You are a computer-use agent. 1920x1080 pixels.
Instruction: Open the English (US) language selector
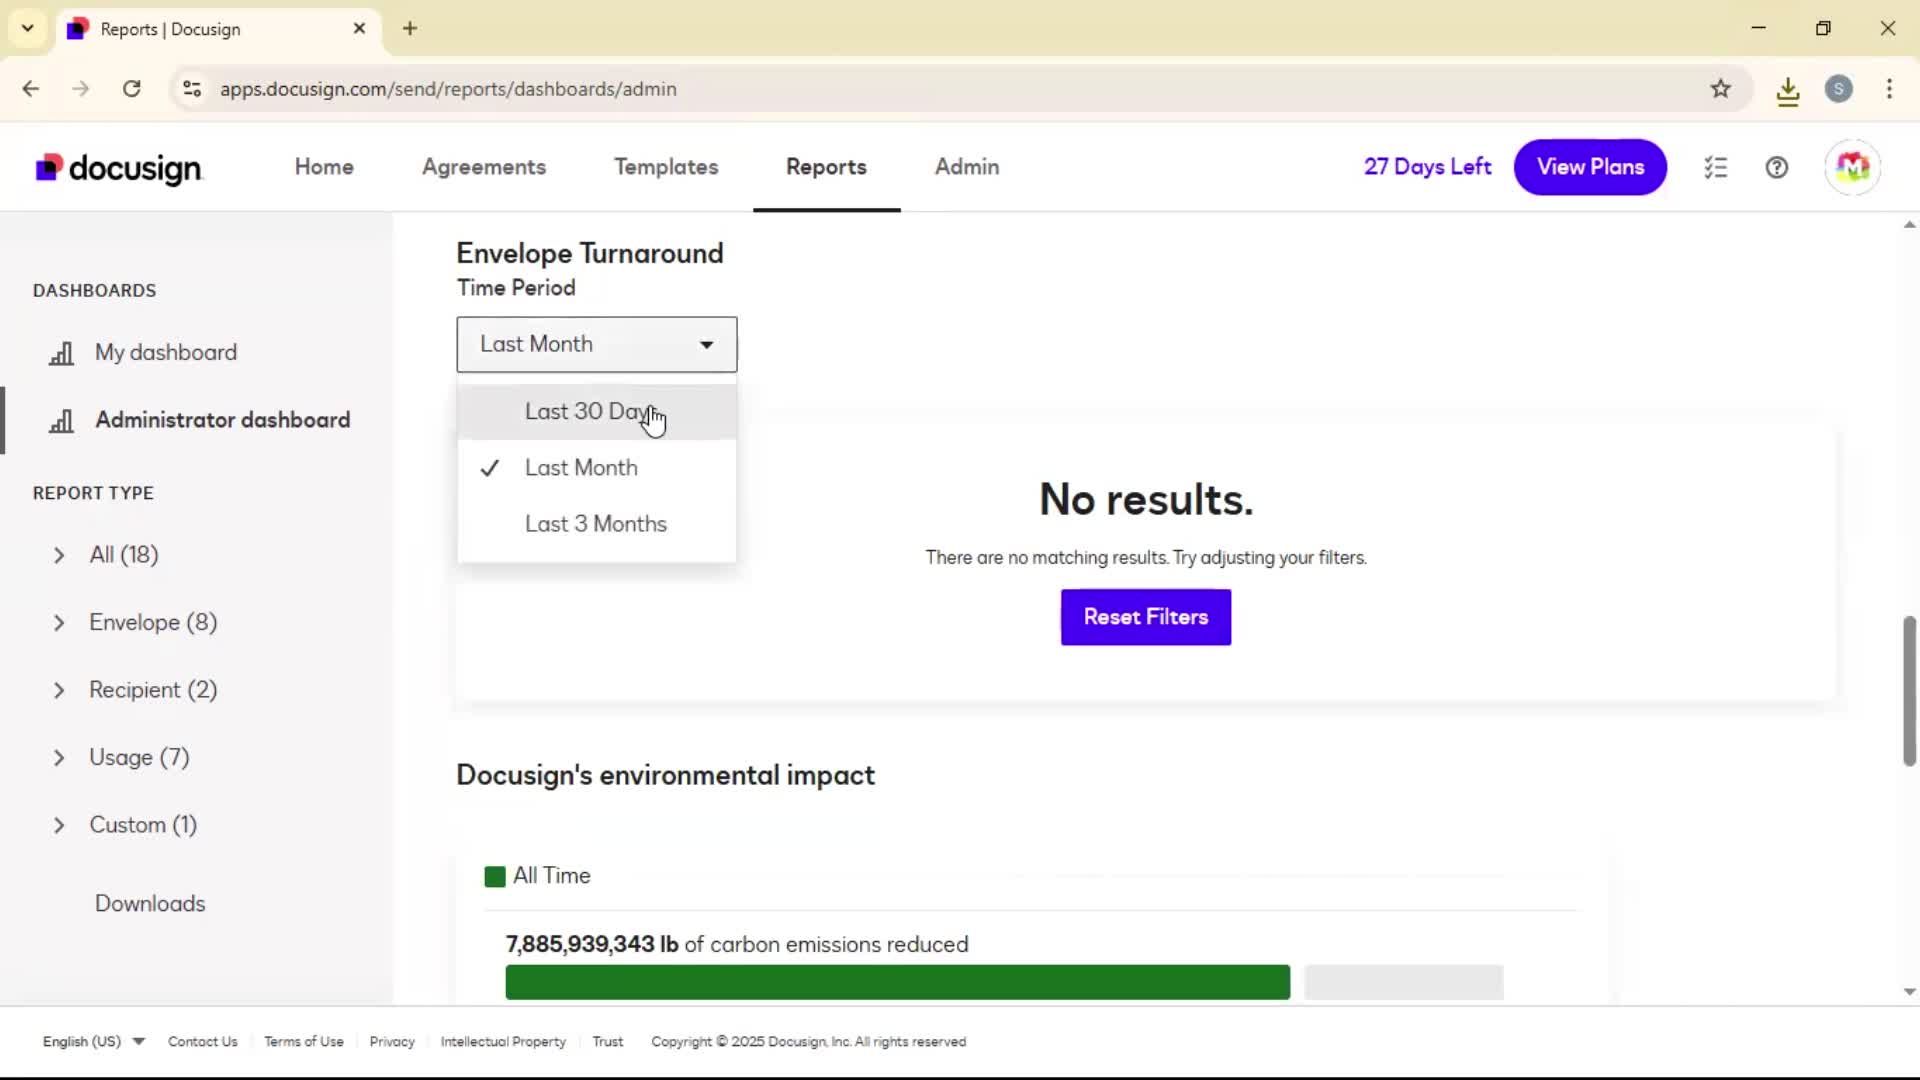pos(93,1042)
